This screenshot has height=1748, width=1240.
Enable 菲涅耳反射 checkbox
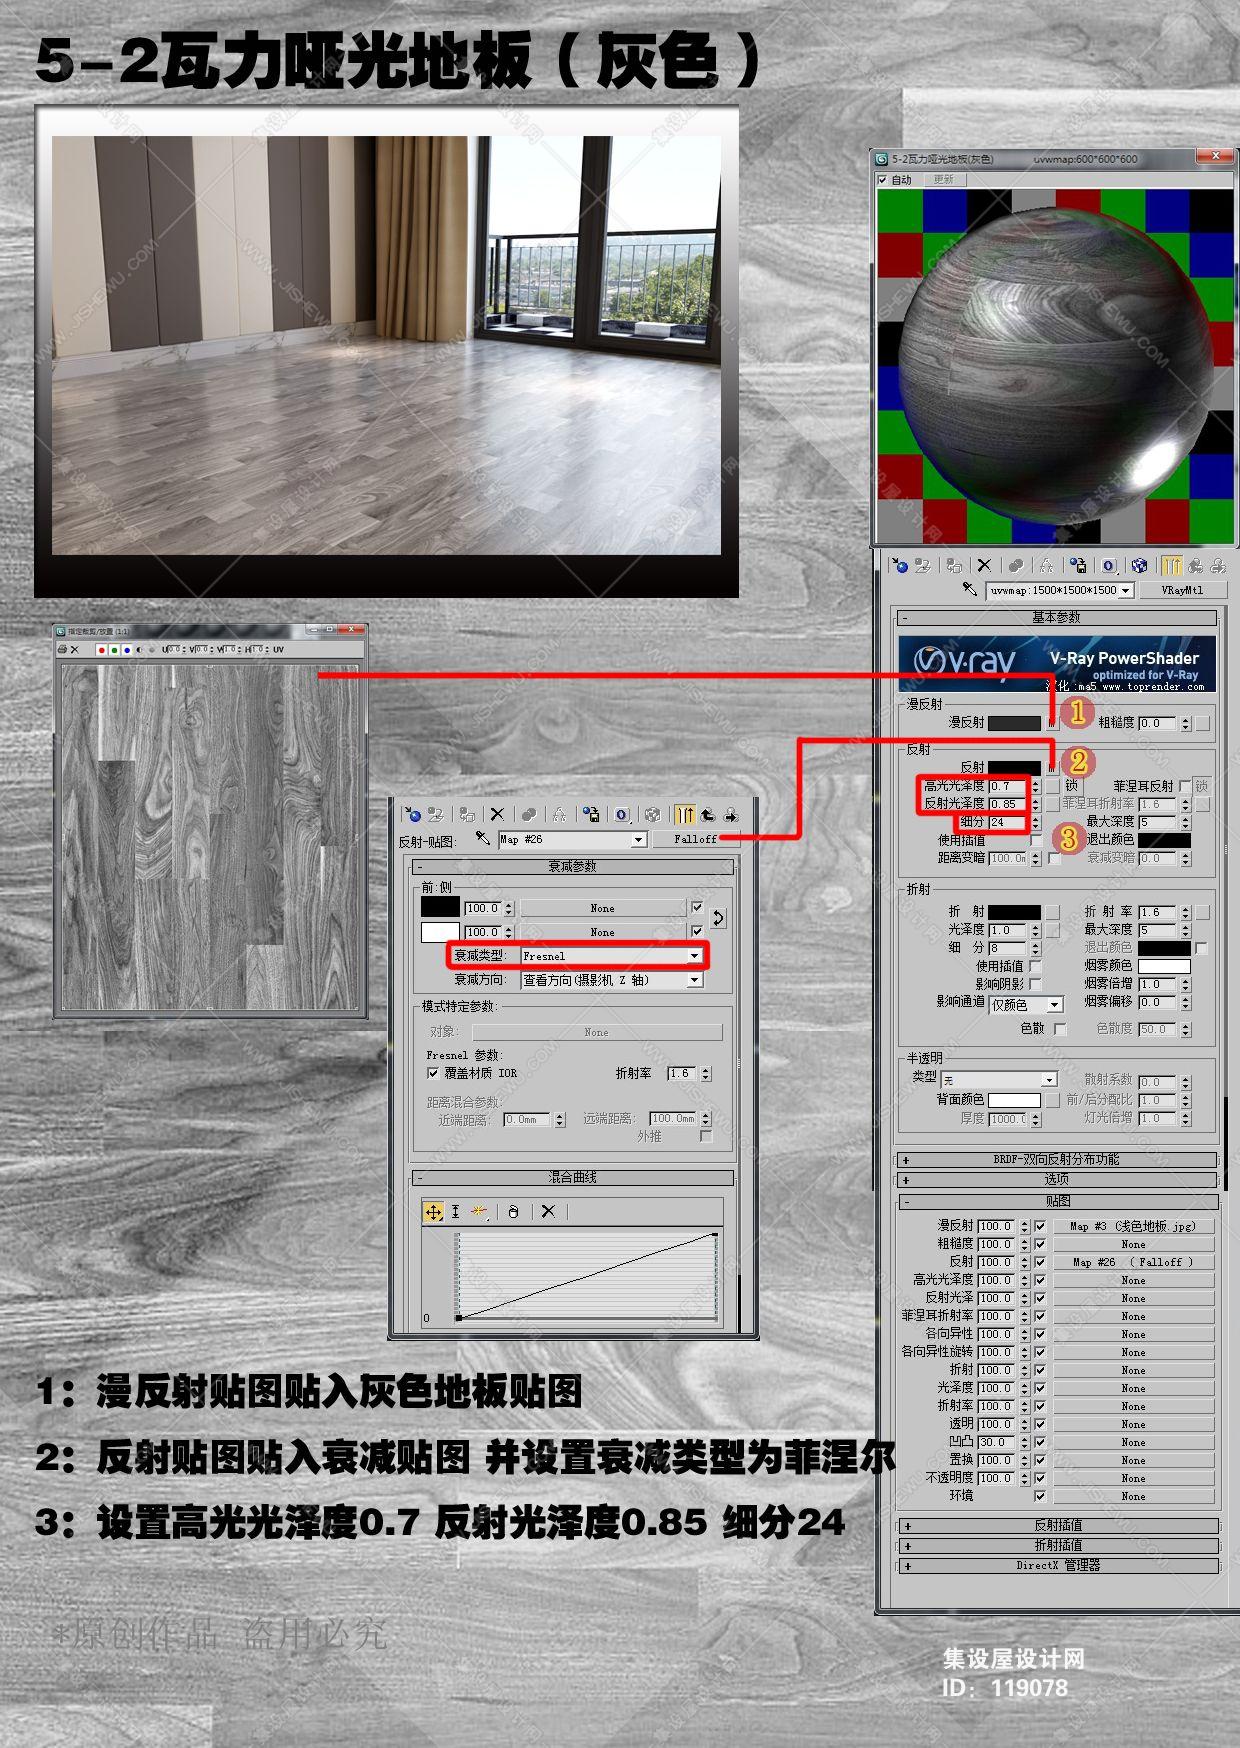click(x=1185, y=786)
